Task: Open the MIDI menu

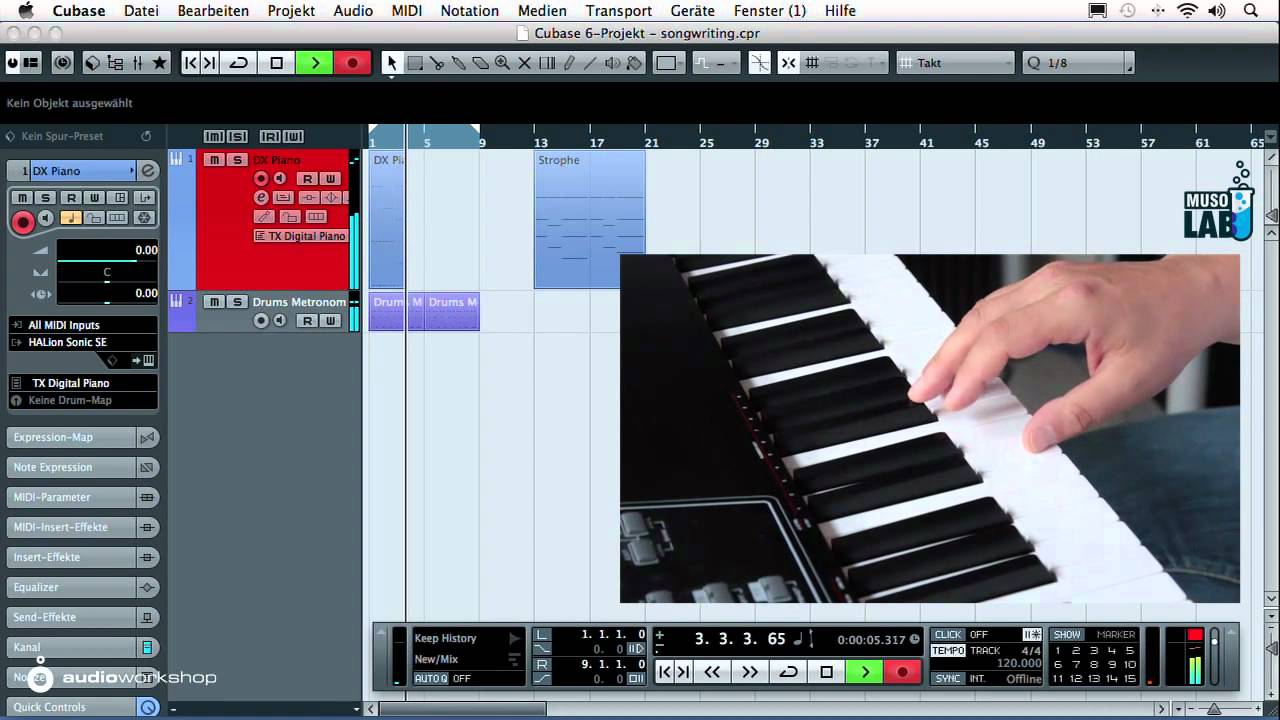Action: click(x=406, y=11)
